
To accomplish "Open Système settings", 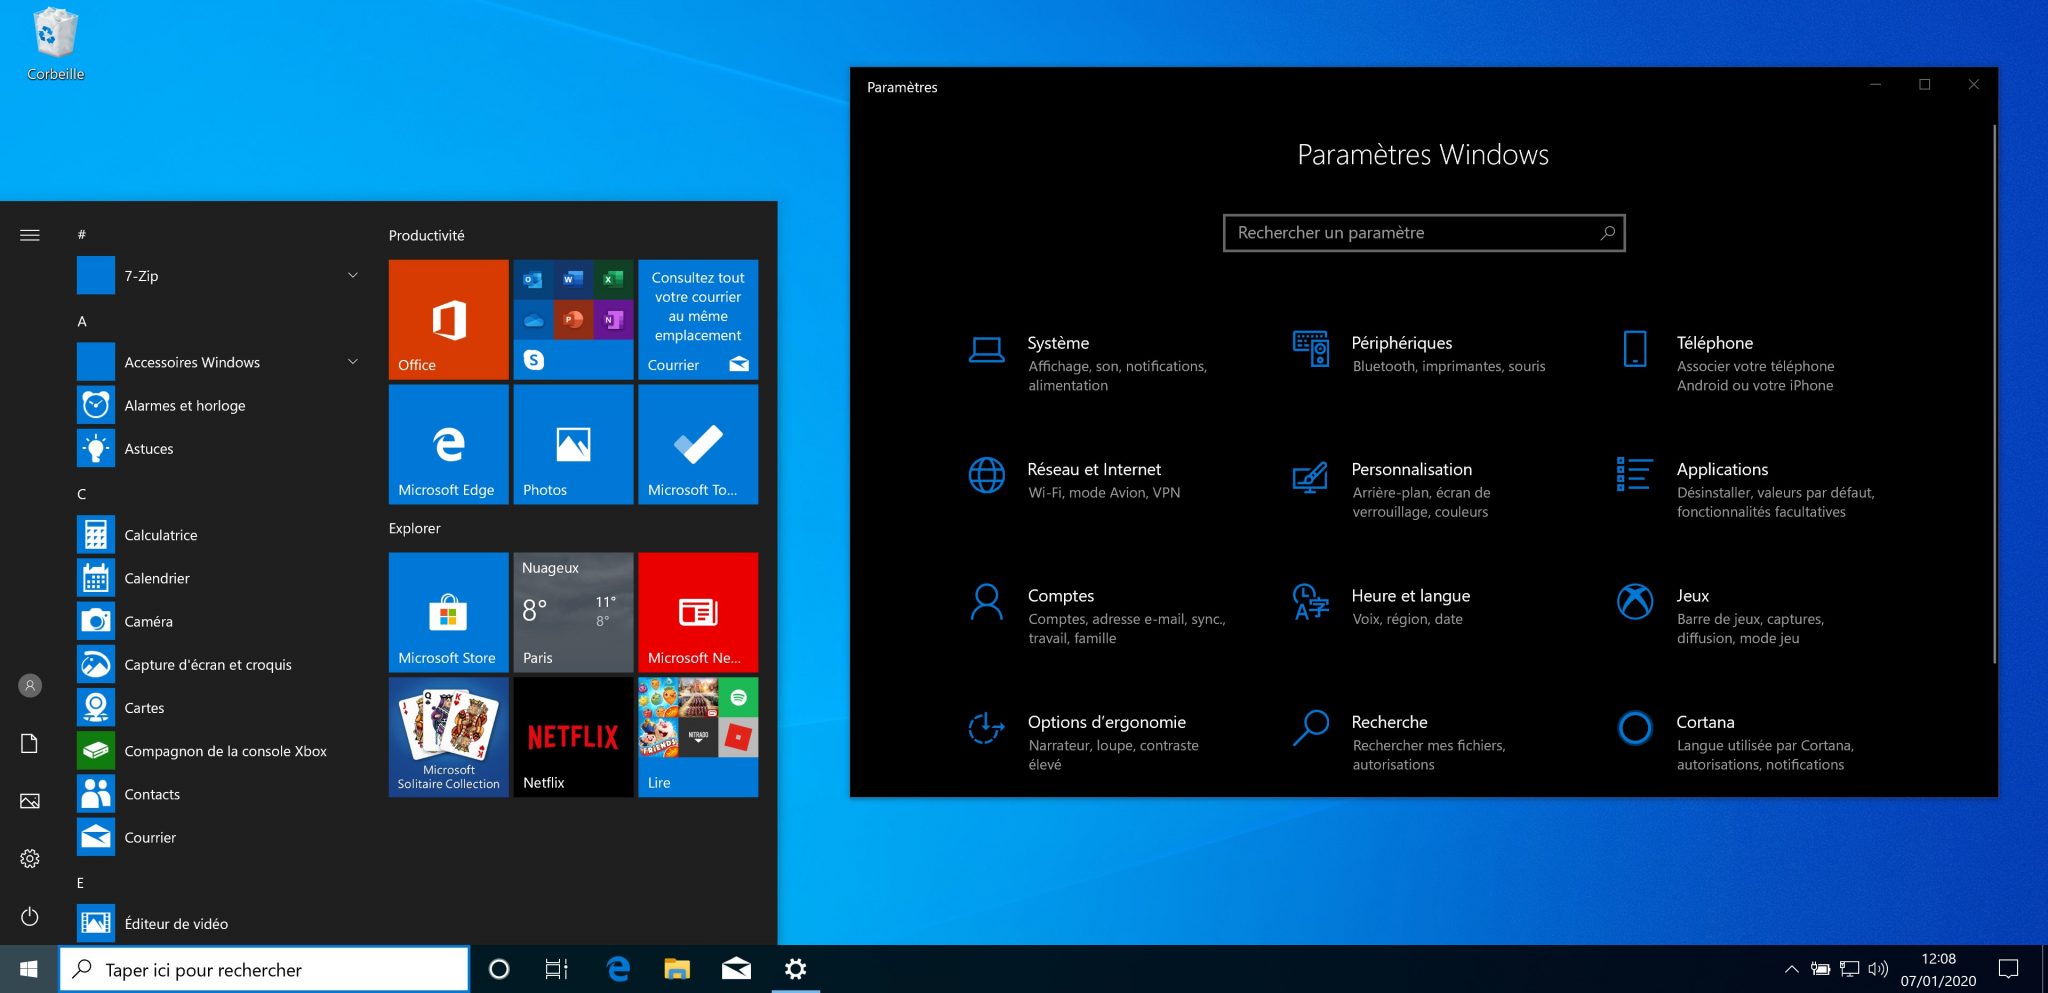I will (x=1057, y=343).
